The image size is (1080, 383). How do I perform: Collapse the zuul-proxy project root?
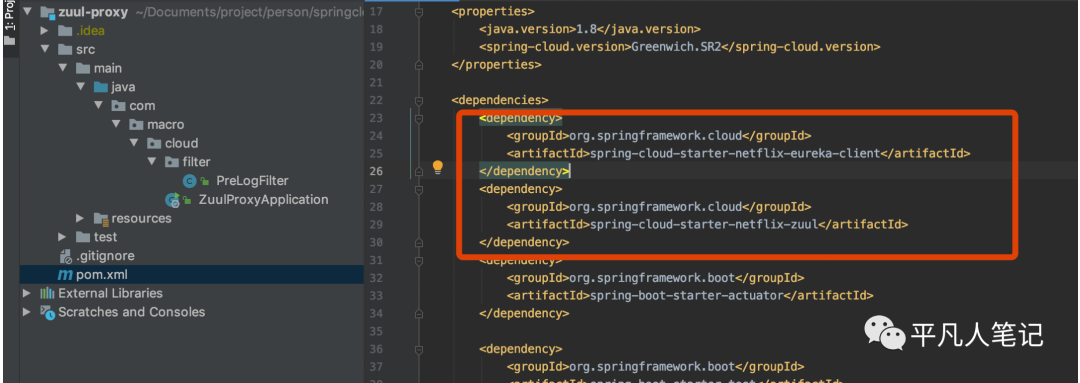[x=28, y=12]
